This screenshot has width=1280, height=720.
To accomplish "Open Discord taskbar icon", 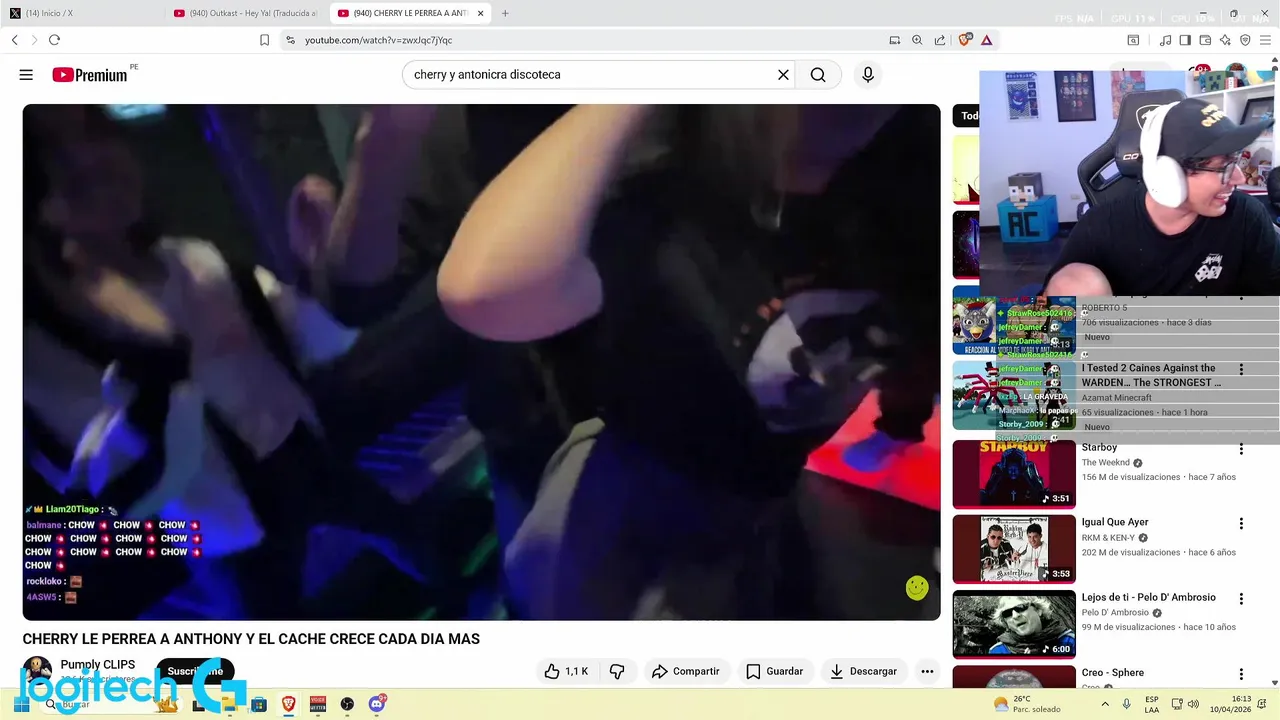I will (x=377, y=704).
